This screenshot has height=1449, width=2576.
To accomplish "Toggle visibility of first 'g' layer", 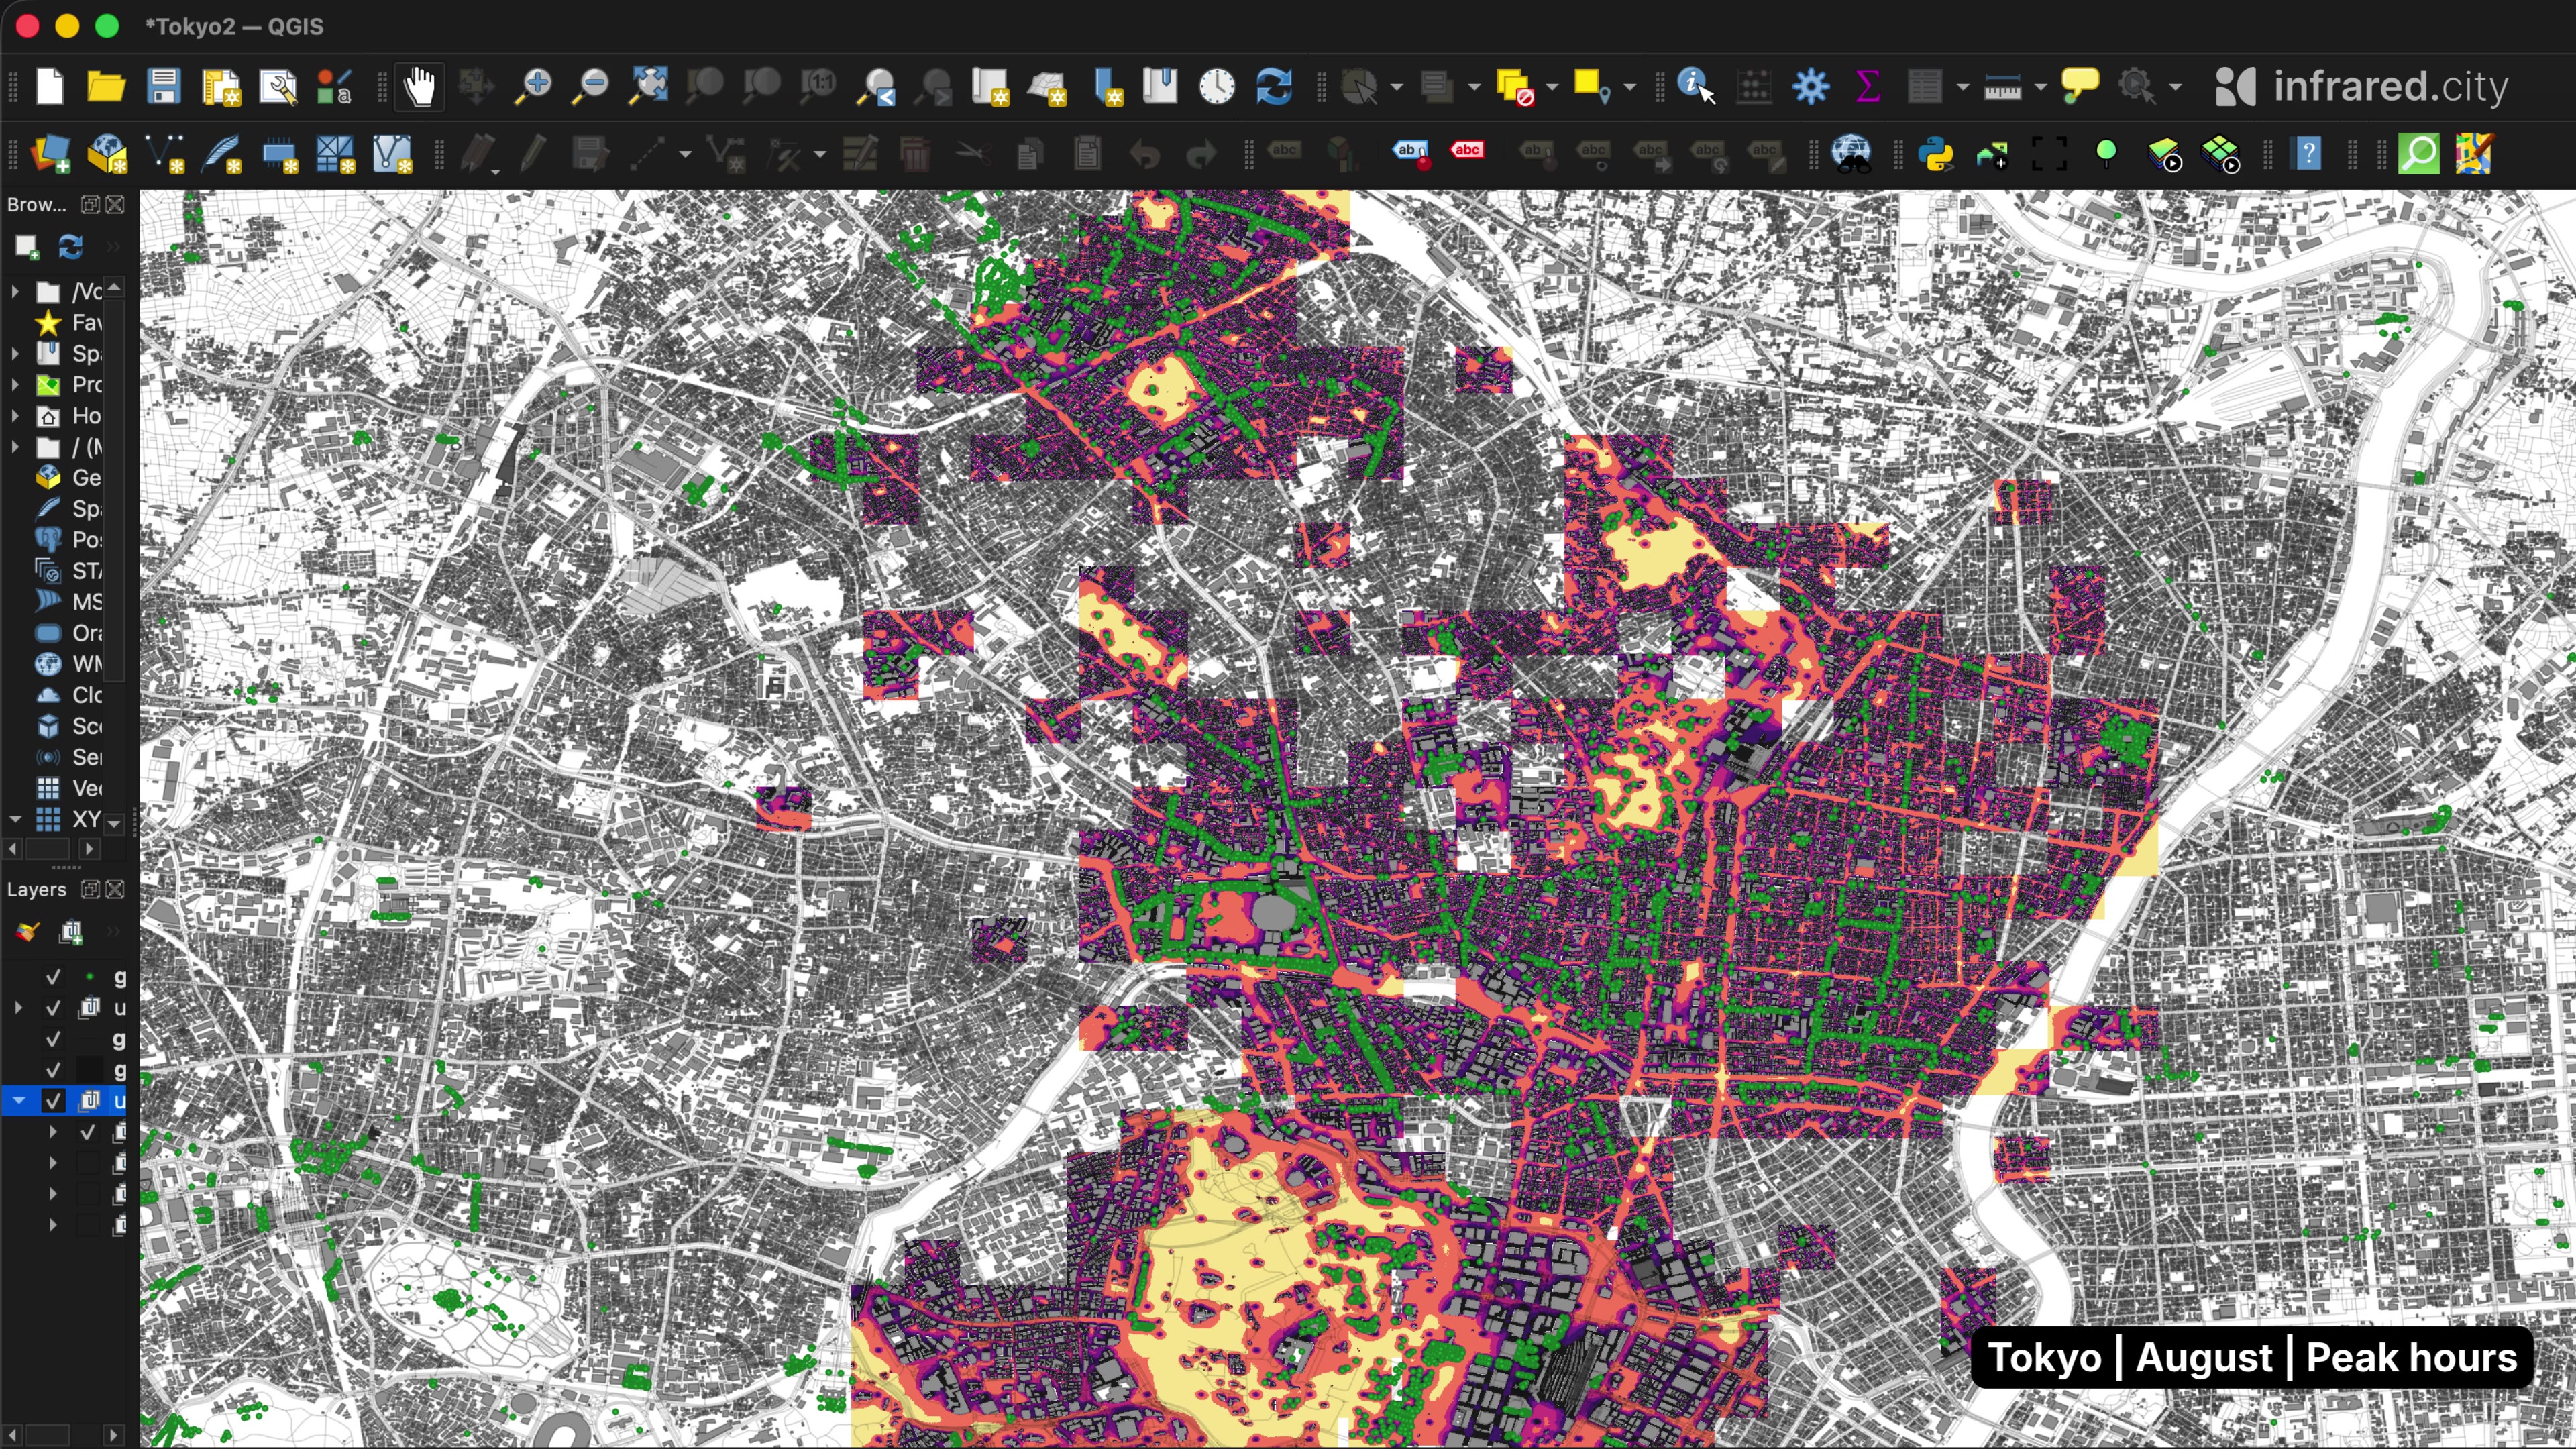I will pos(53,977).
